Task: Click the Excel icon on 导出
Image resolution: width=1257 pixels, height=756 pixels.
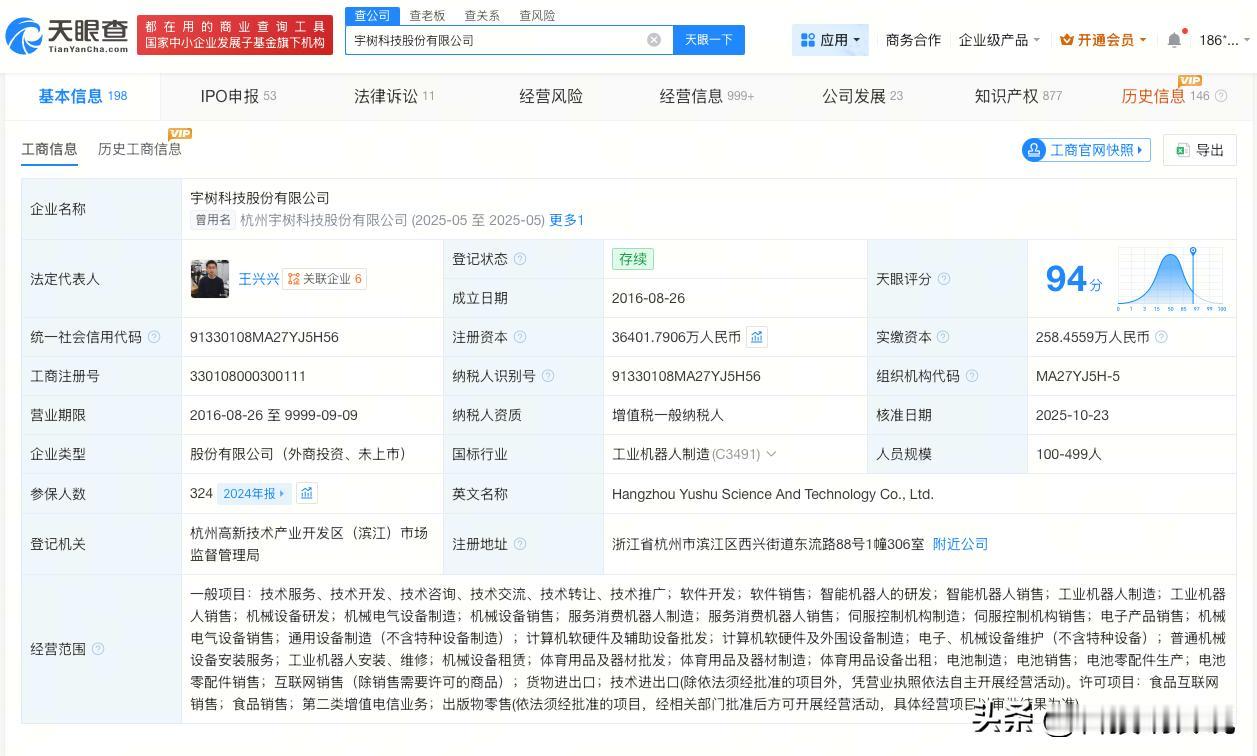Action: click(1182, 150)
